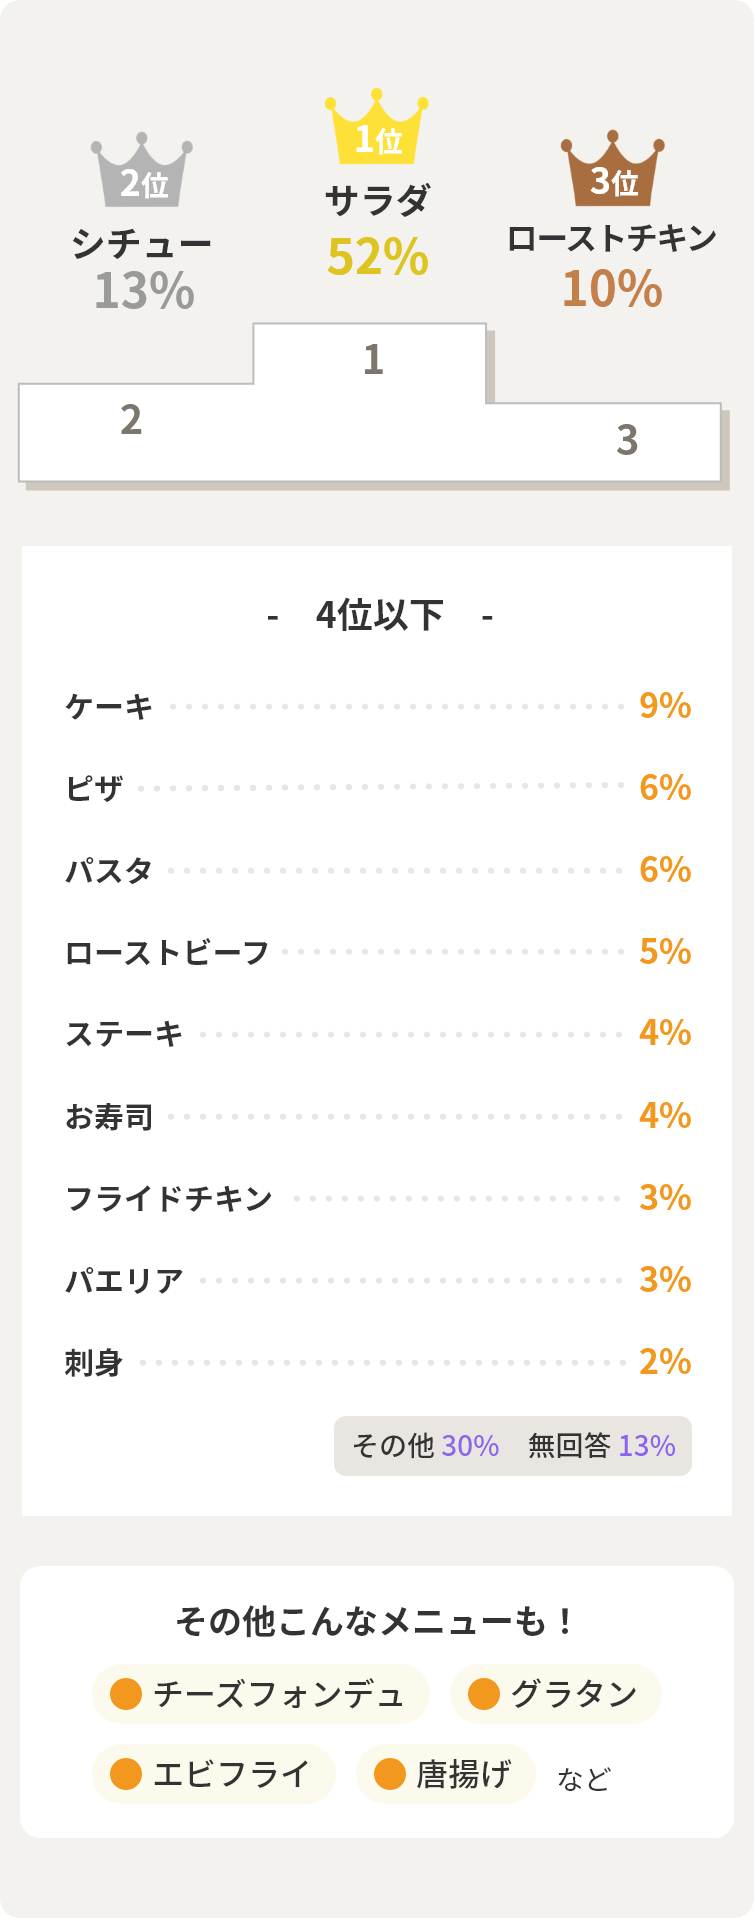Click the ローストチキン ranking label
Screen dimensions: 754x1918
coord(612,238)
